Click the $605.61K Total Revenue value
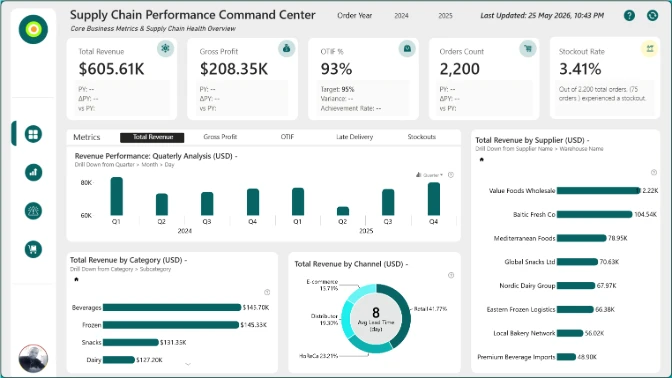The image size is (672, 378). pos(111,69)
